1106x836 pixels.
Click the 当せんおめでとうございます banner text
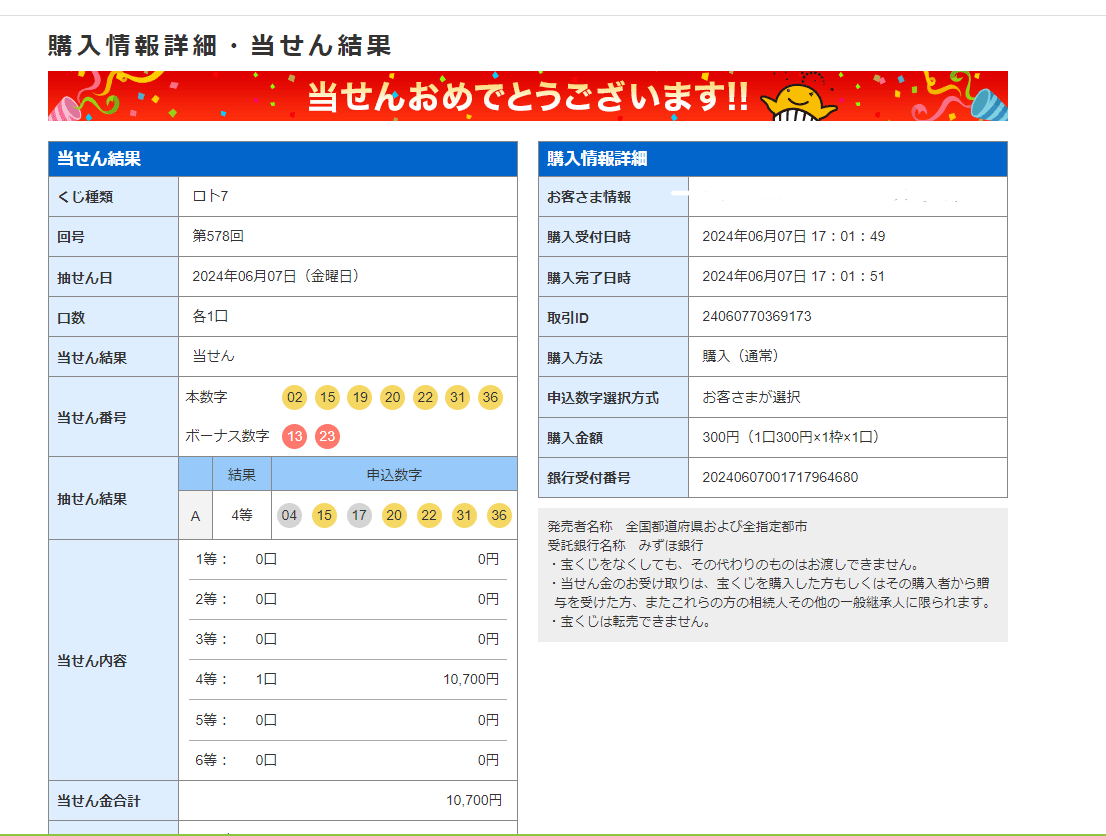[527, 97]
